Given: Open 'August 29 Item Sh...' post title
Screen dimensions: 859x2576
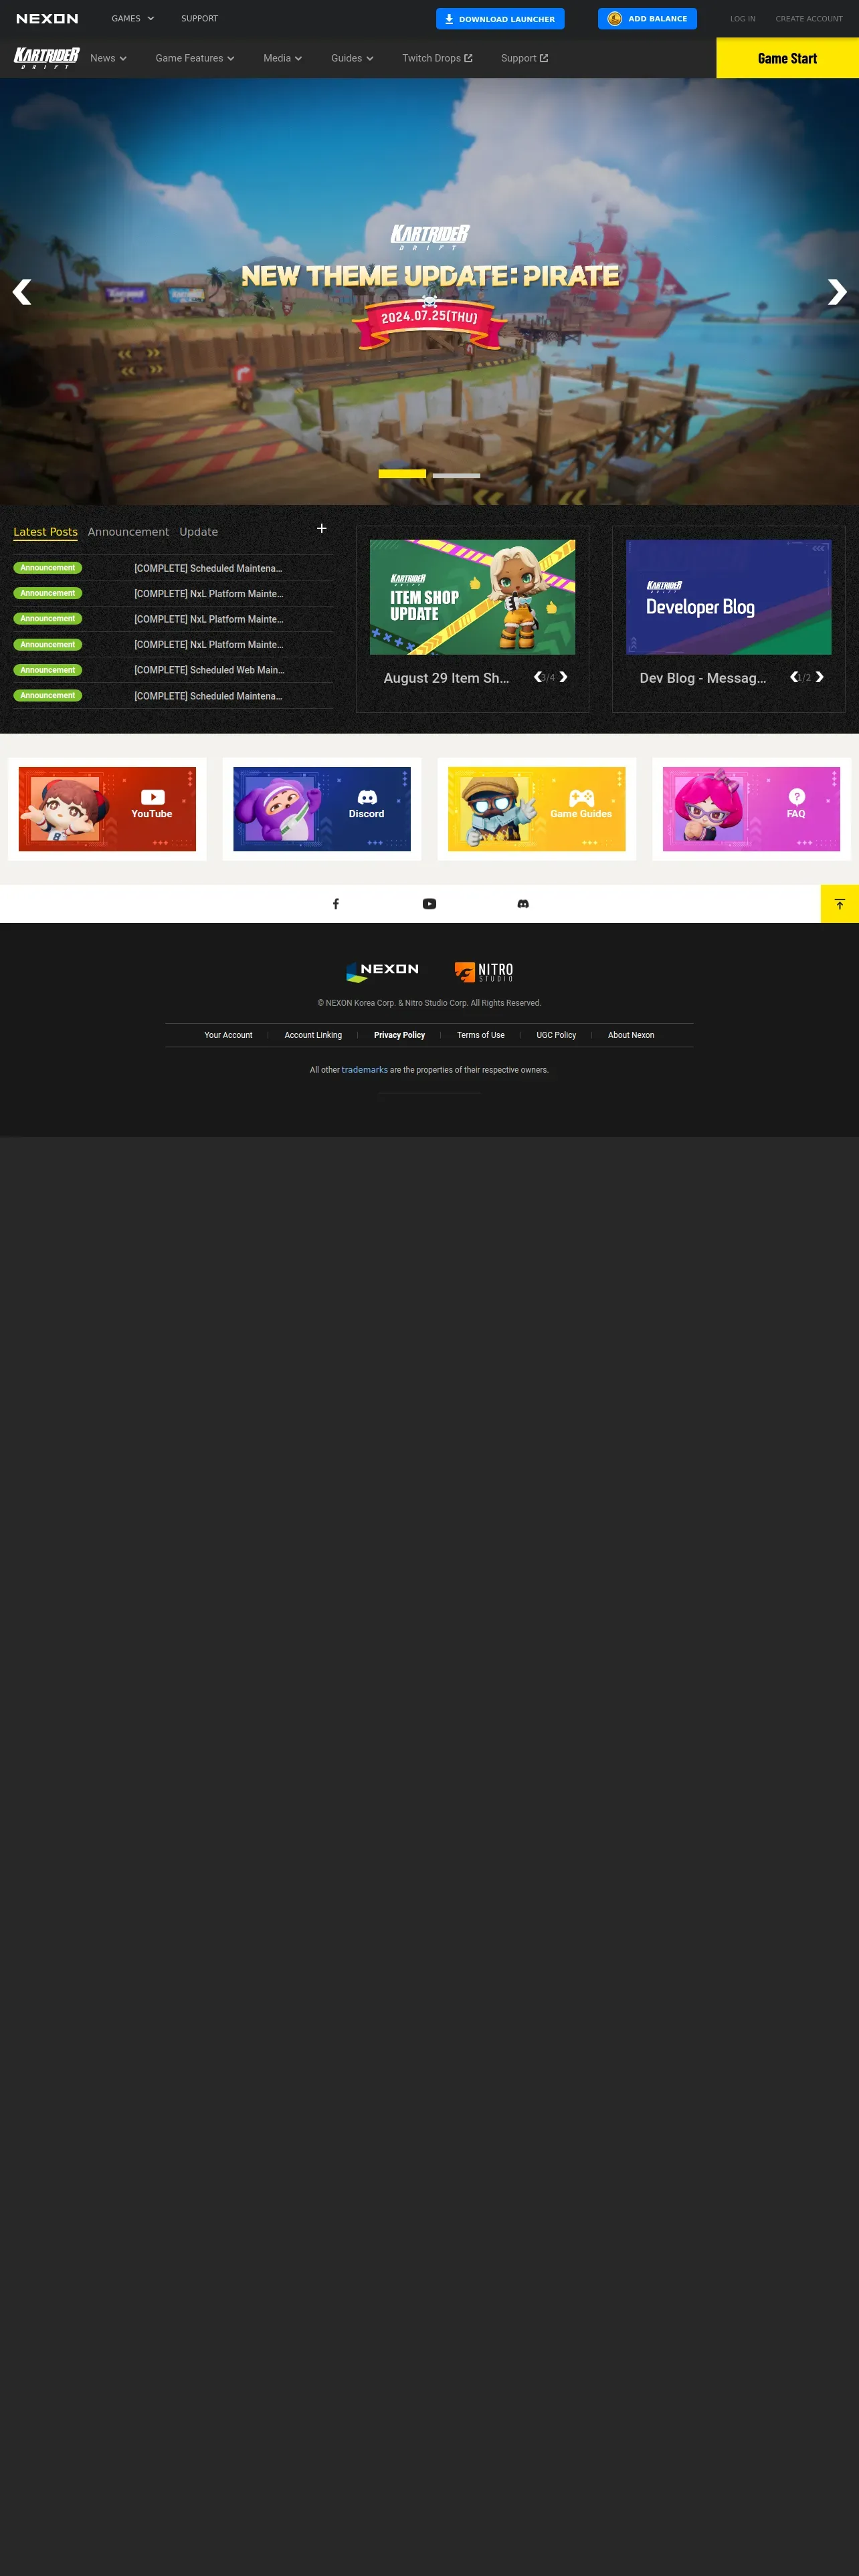Looking at the screenshot, I should click(446, 678).
